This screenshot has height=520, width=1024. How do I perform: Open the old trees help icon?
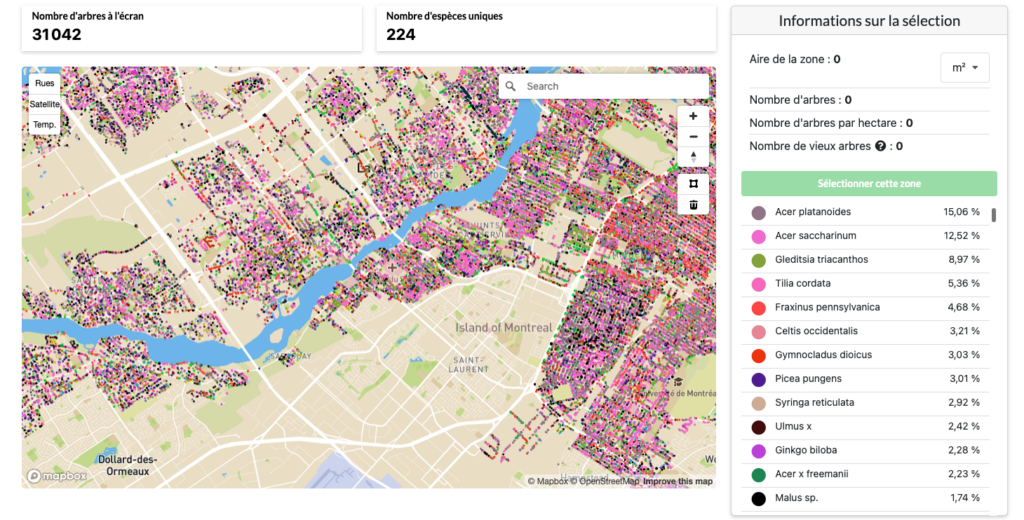pyautogui.click(x=880, y=146)
